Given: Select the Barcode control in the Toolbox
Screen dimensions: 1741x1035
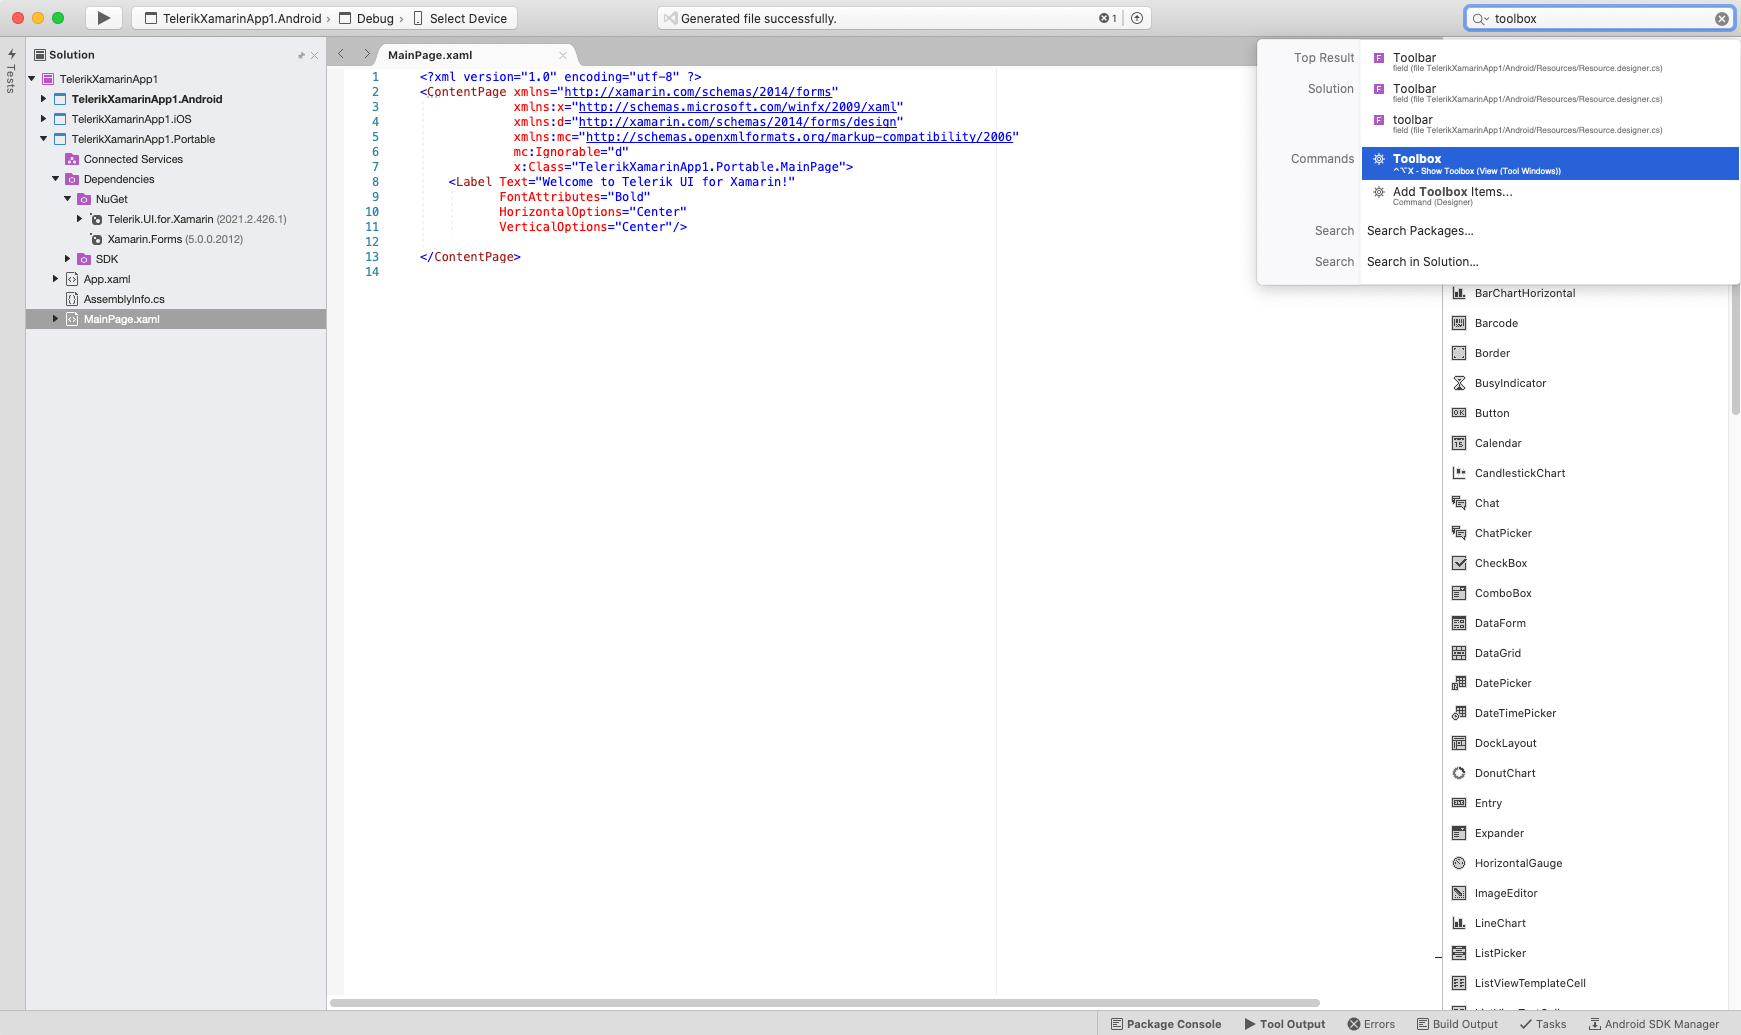Looking at the screenshot, I should 1496,323.
